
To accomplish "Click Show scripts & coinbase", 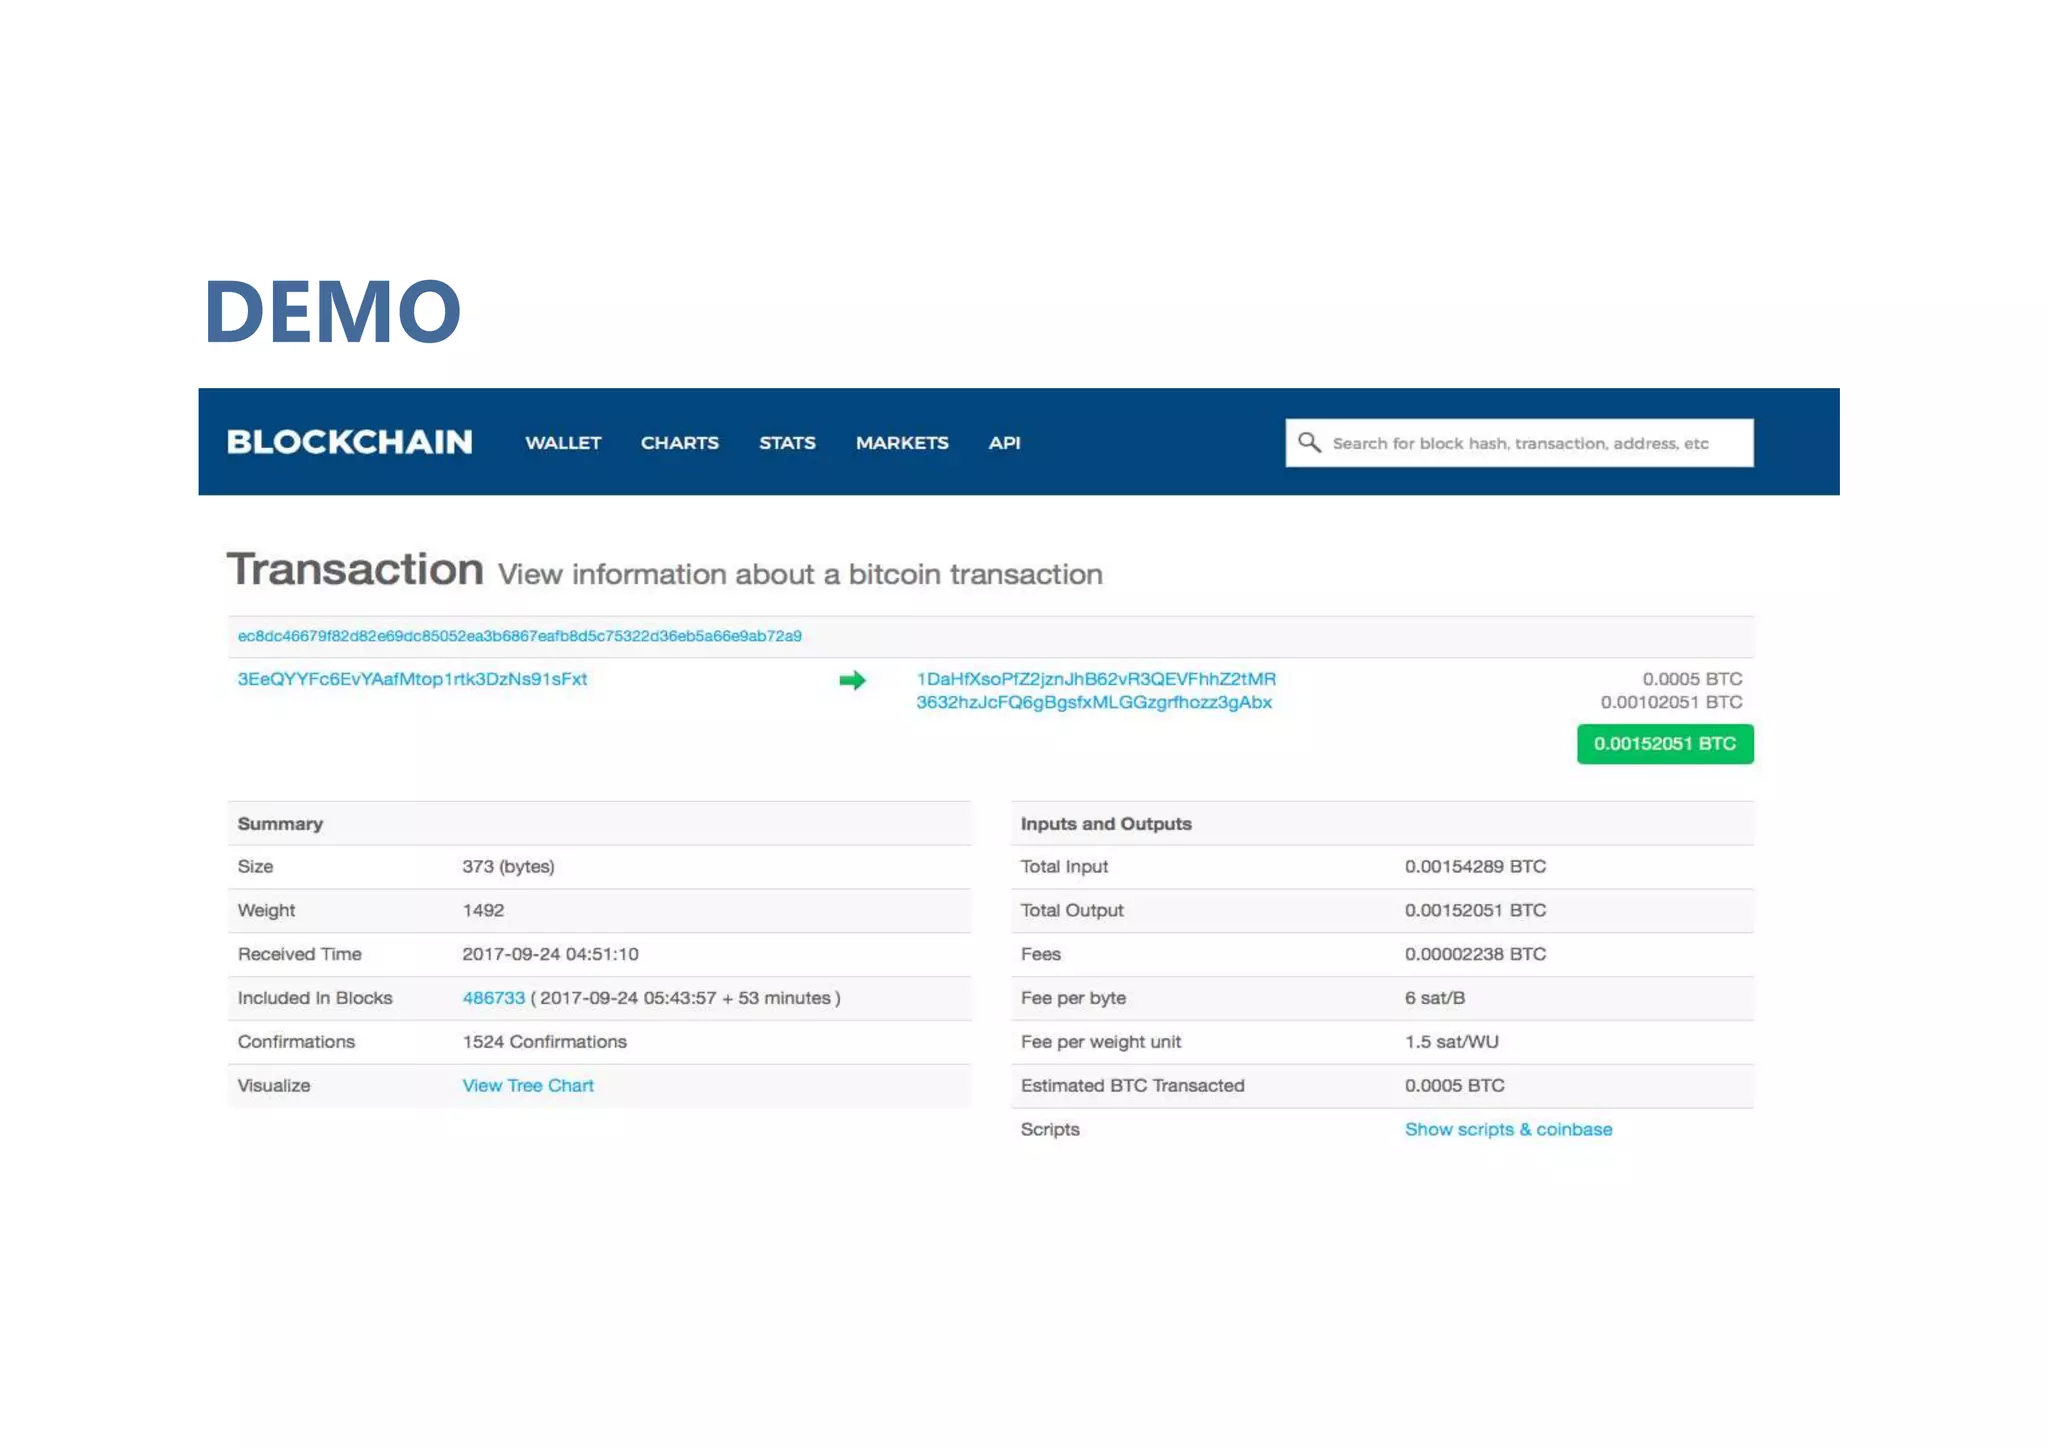I will tap(1508, 1130).
